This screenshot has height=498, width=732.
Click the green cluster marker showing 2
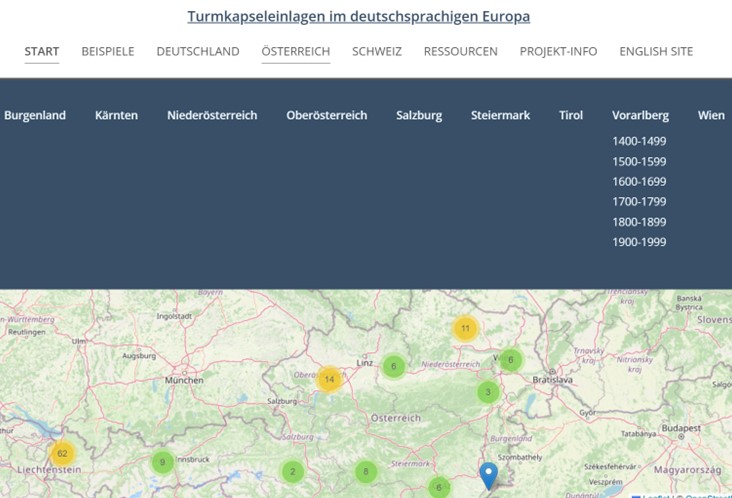292,471
